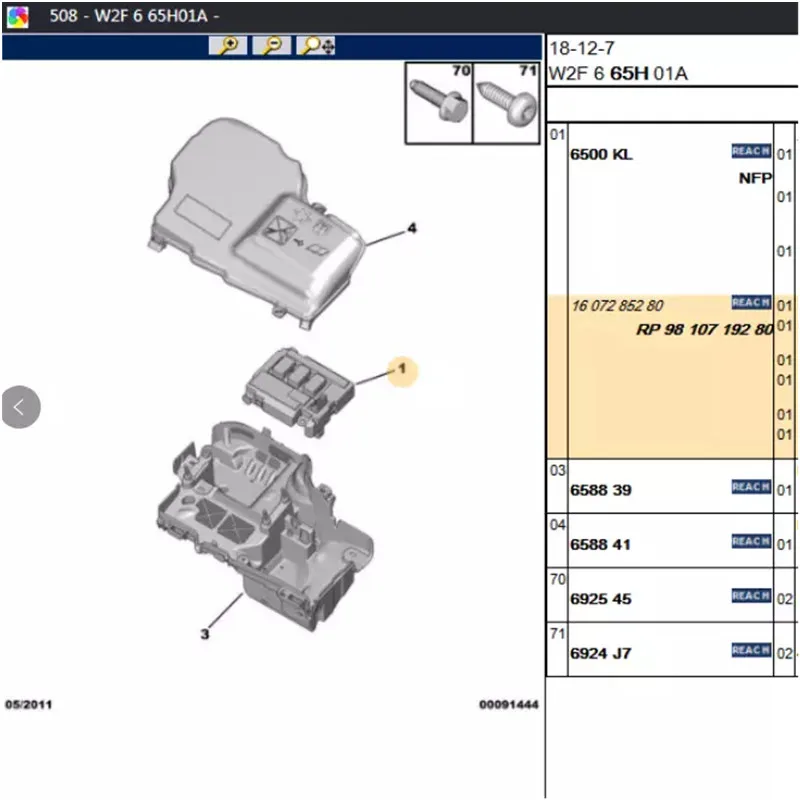Viewport: 800px width, 800px height.
Task: Click REACH badge beside 6500 KL
Action: click(751, 151)
